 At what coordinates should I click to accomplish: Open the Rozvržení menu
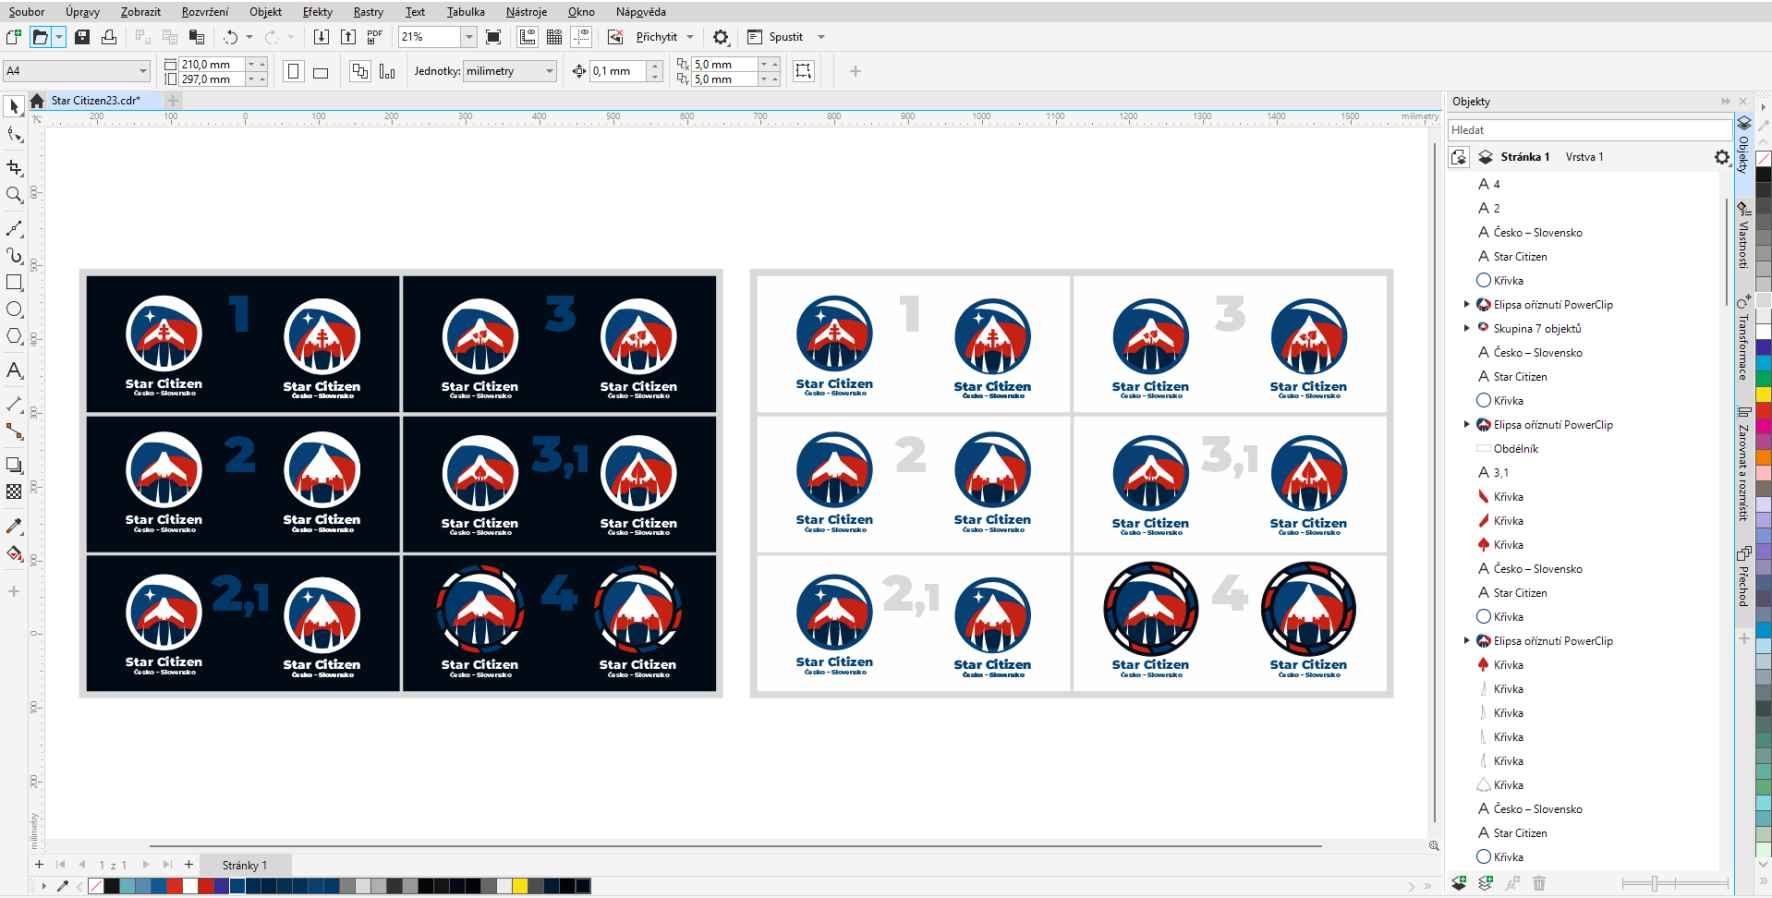click(205, 12)
